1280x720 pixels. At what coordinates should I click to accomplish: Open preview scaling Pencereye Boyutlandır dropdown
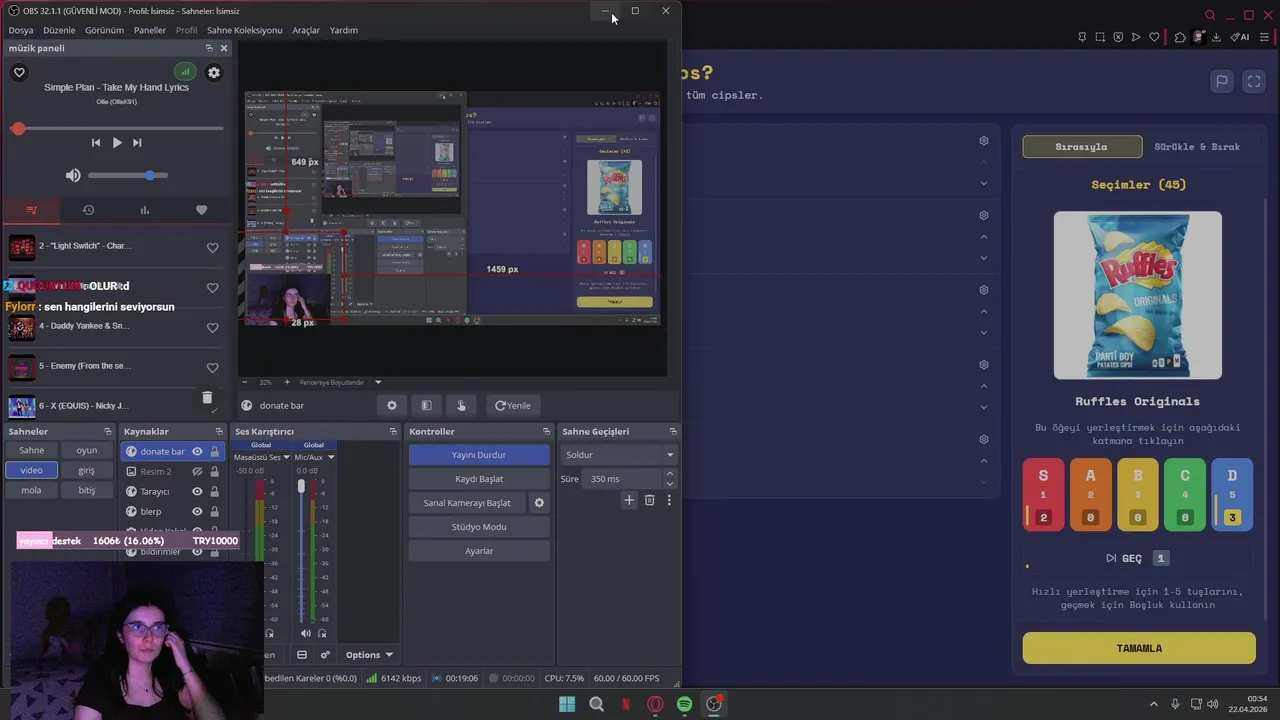tap(340, 382)
